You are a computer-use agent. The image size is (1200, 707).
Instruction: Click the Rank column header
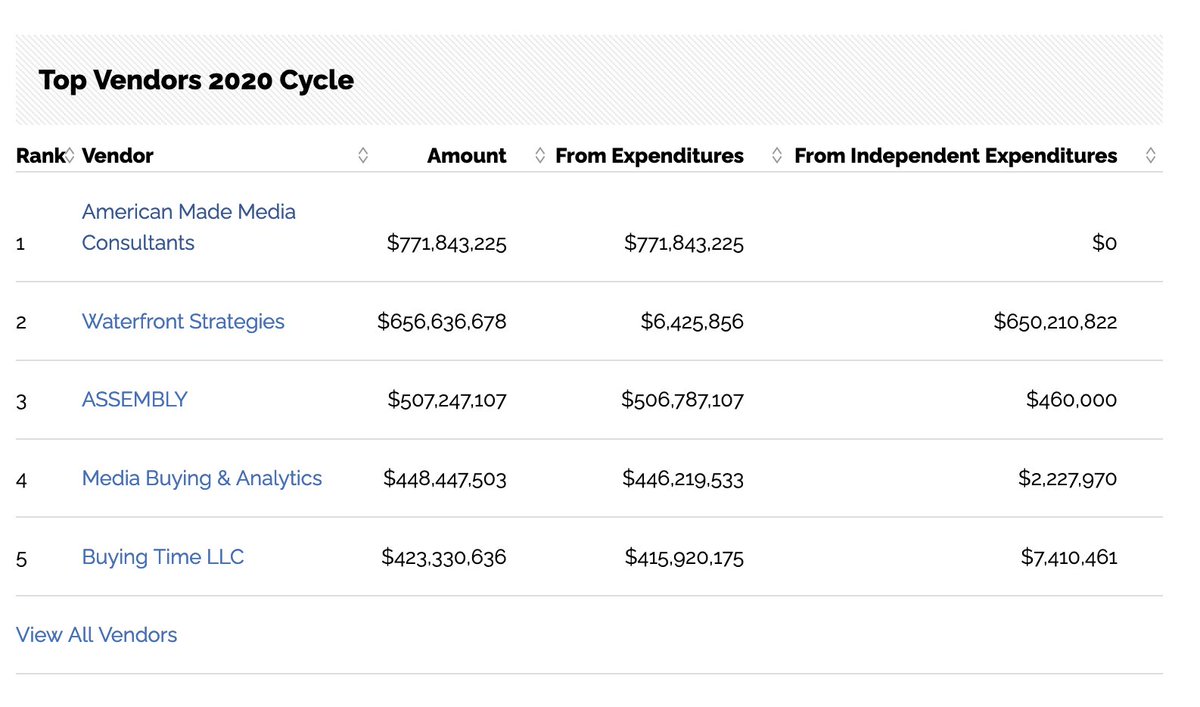click(40, 156)
